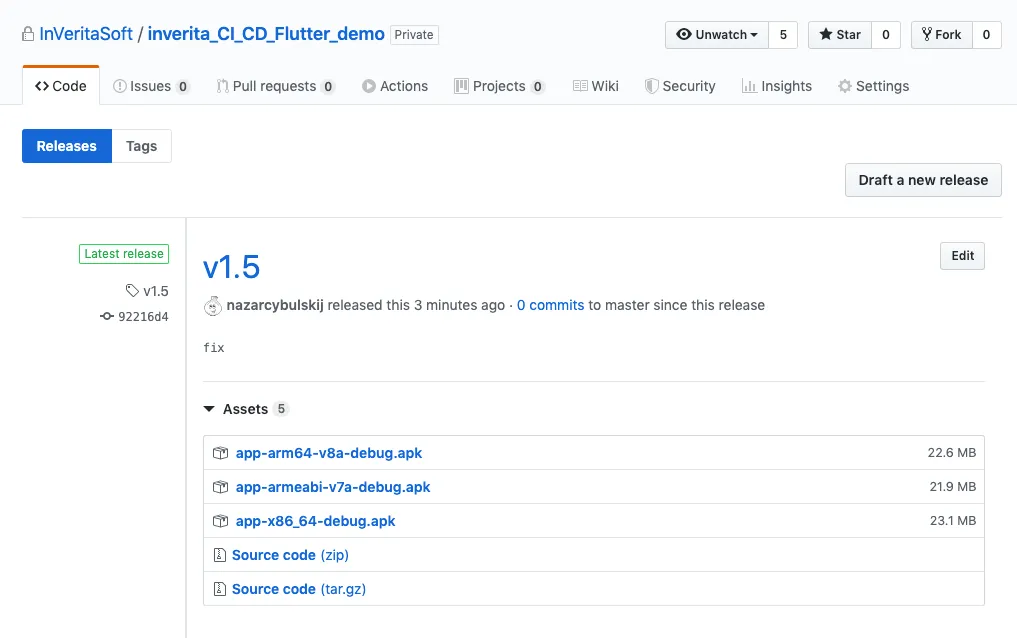Open the inverita_CI_CD_Flutter_demo repository link
1017x638 pixels.
[266, 34]
